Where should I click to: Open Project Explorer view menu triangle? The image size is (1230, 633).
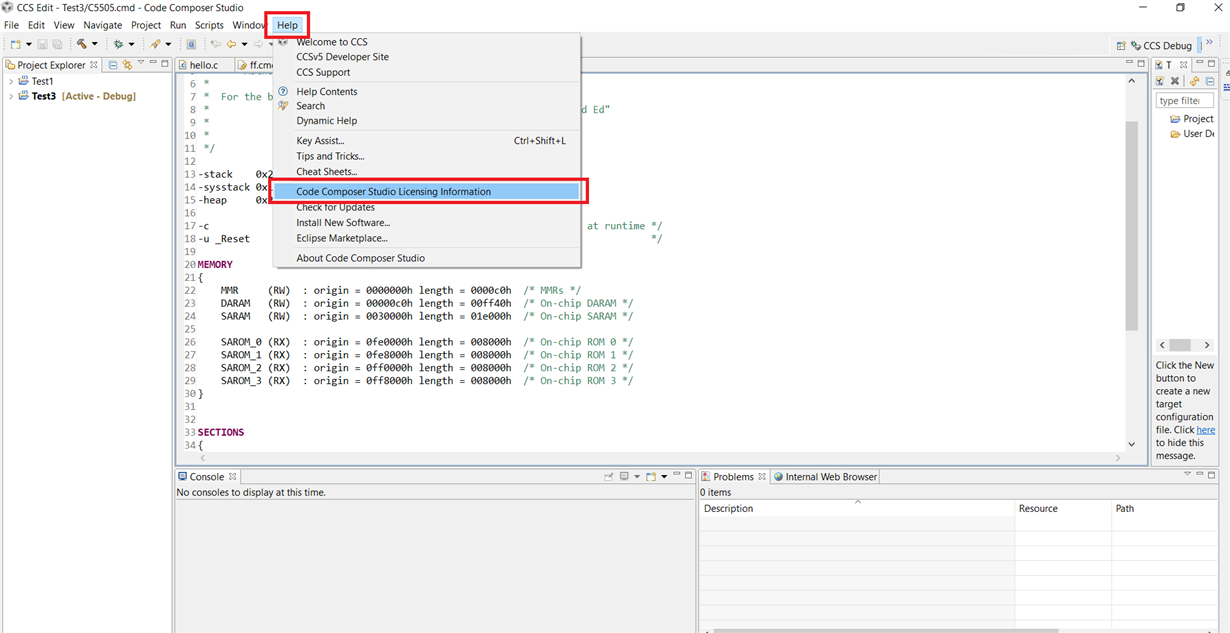coord(141,63)
